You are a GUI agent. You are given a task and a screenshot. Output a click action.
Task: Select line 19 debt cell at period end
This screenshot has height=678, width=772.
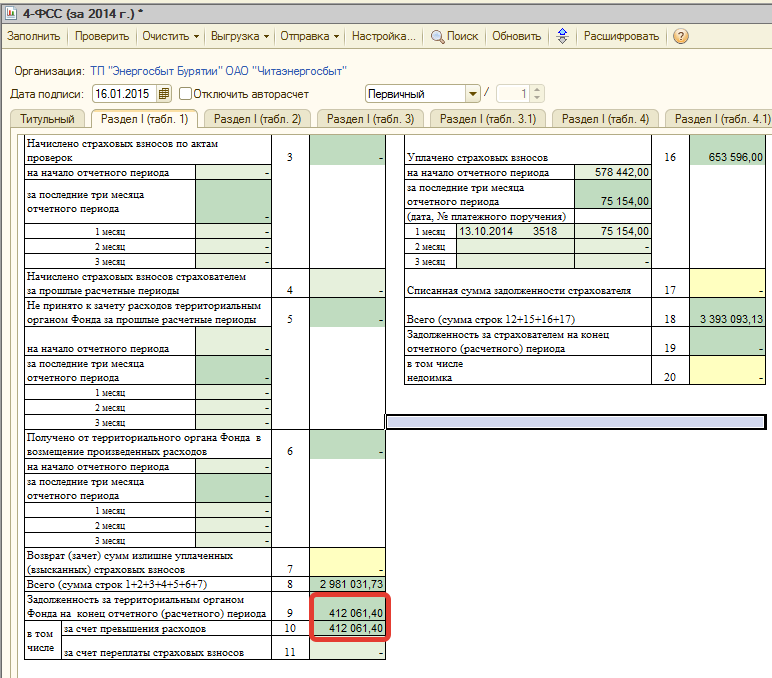[727, 341]
